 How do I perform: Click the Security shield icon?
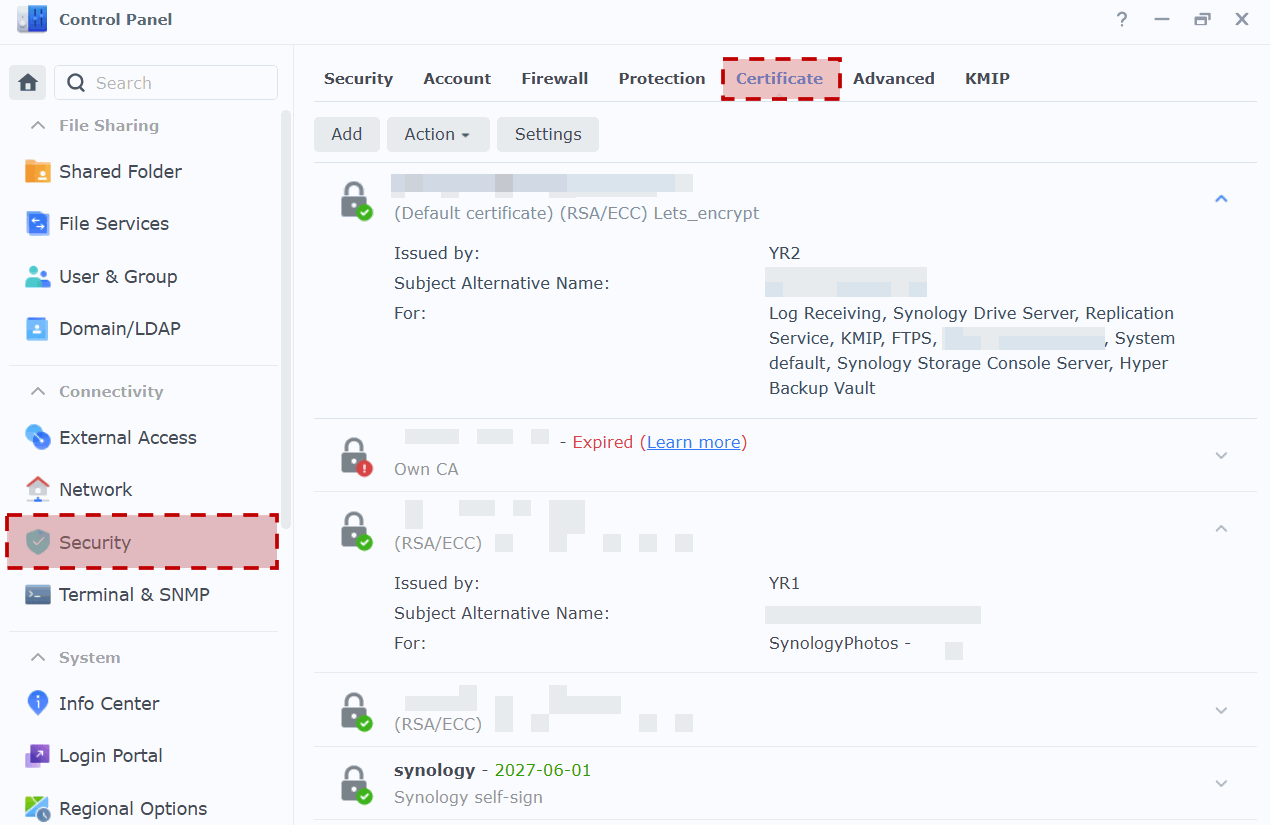point(37,542)
